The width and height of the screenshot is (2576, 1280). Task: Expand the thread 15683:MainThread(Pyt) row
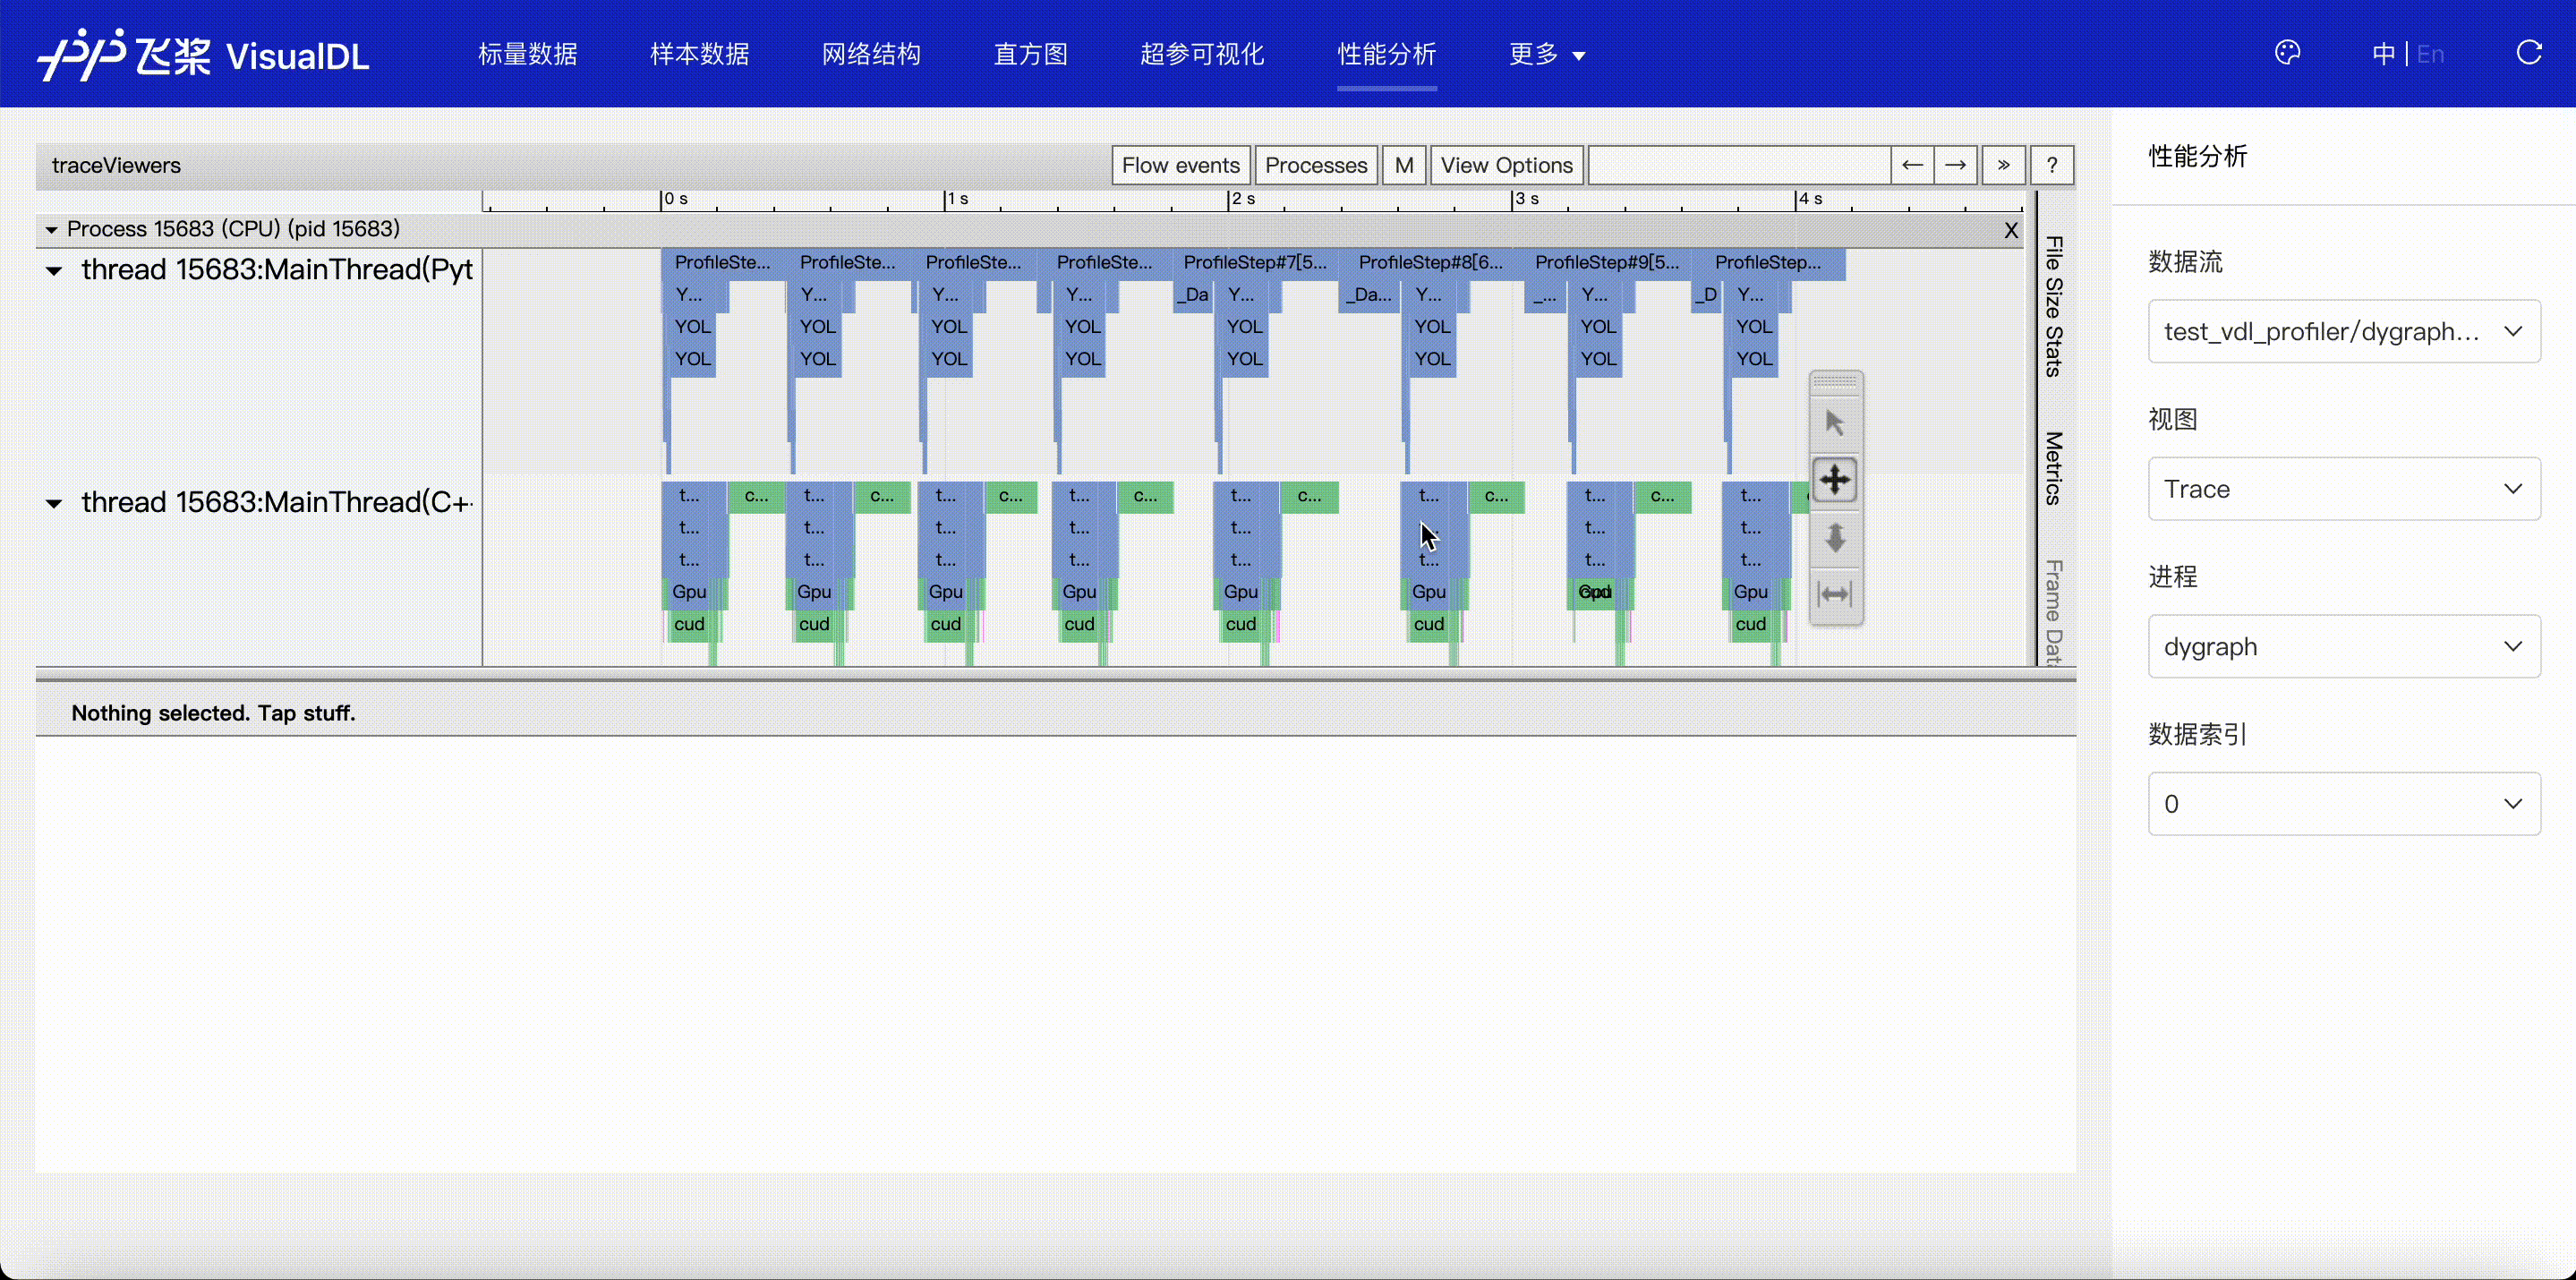(x=55, y=269)
